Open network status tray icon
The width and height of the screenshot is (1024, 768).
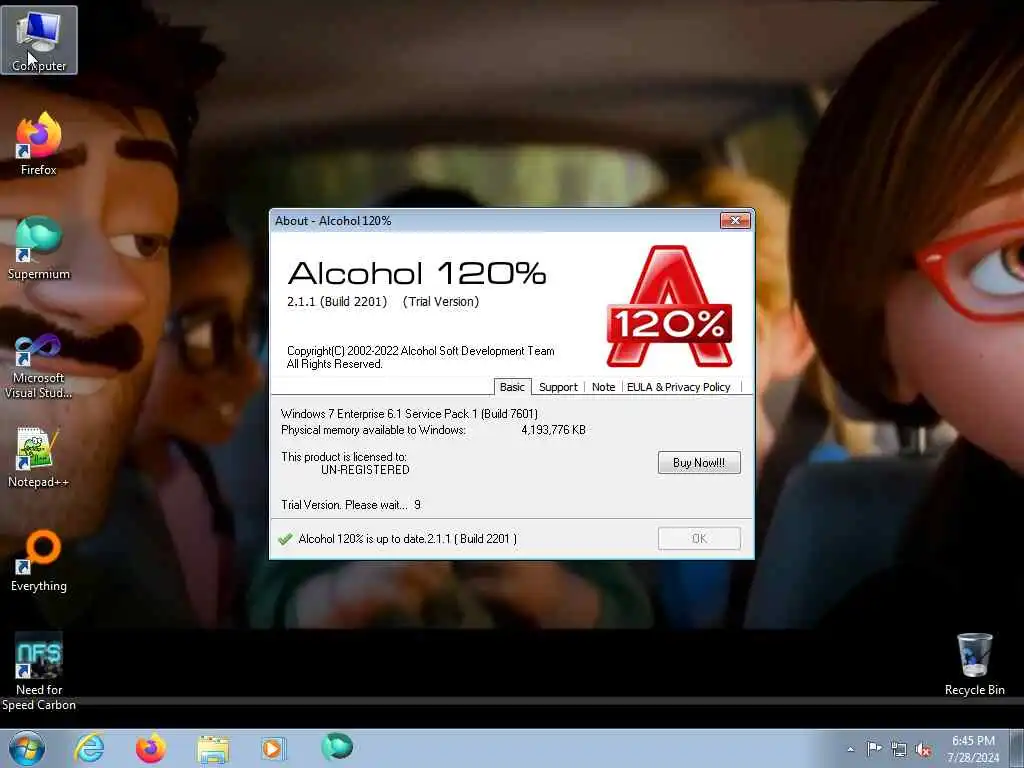(x=899, y=750)
